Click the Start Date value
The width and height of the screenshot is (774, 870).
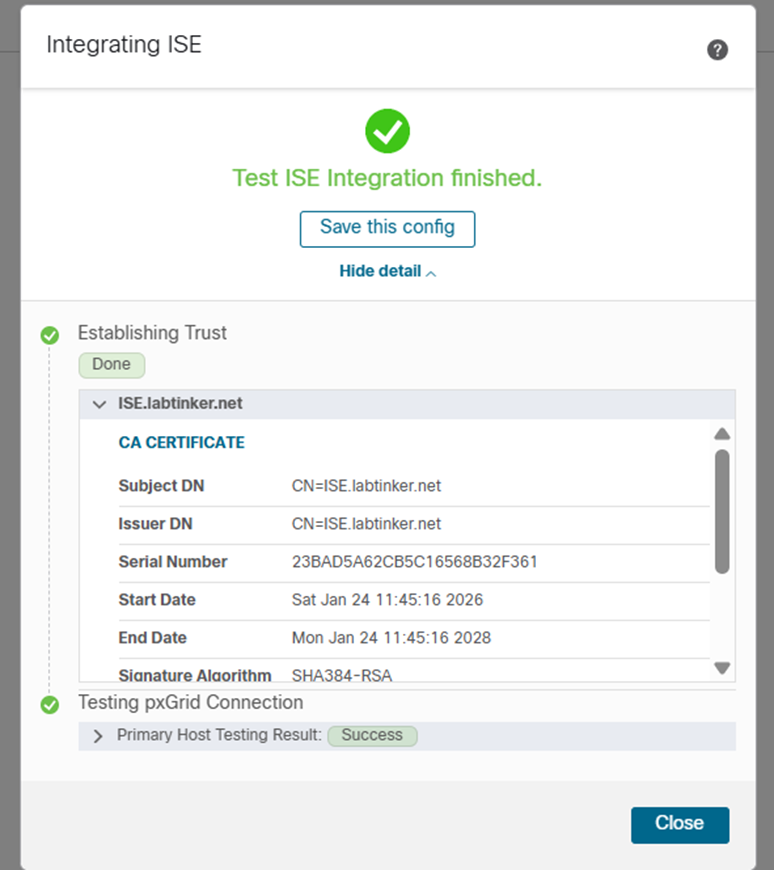tap(387, 600)
